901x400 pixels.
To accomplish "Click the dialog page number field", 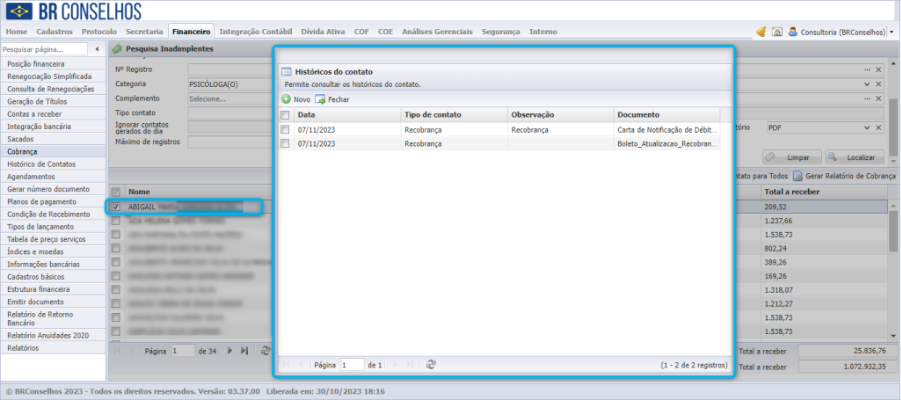I will pos(352,365).
